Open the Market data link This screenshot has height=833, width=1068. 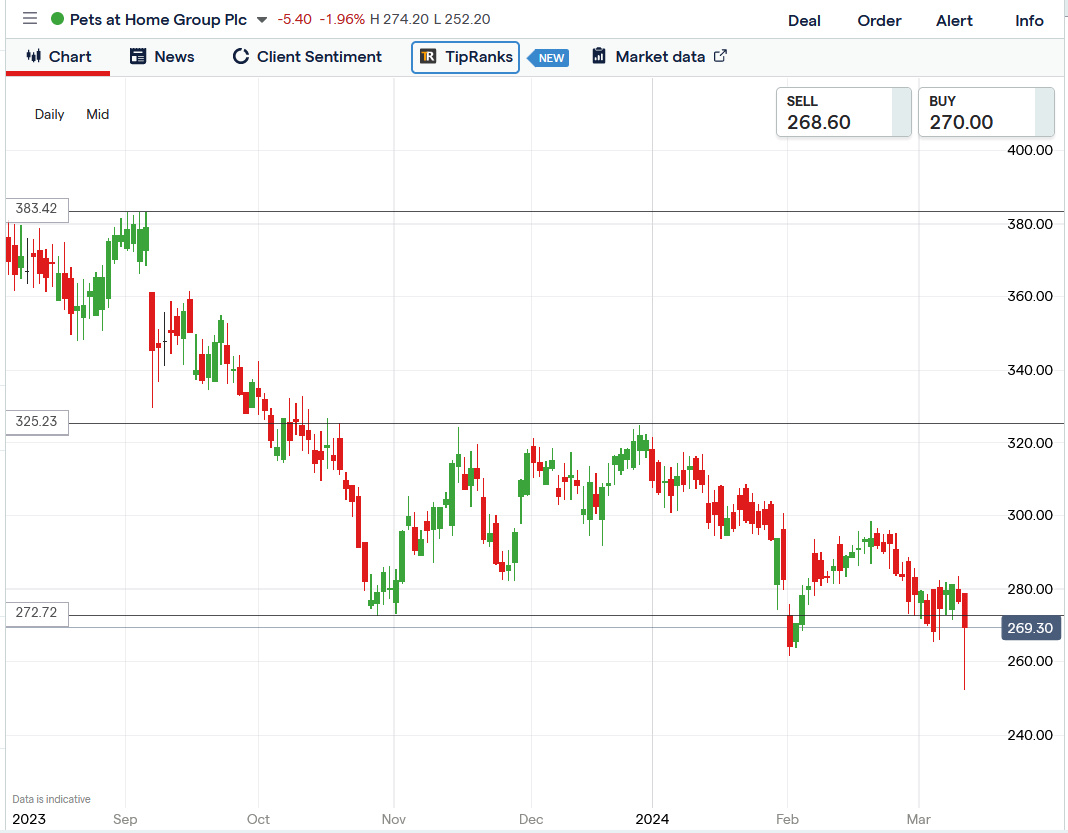click(x=659, y=57)
